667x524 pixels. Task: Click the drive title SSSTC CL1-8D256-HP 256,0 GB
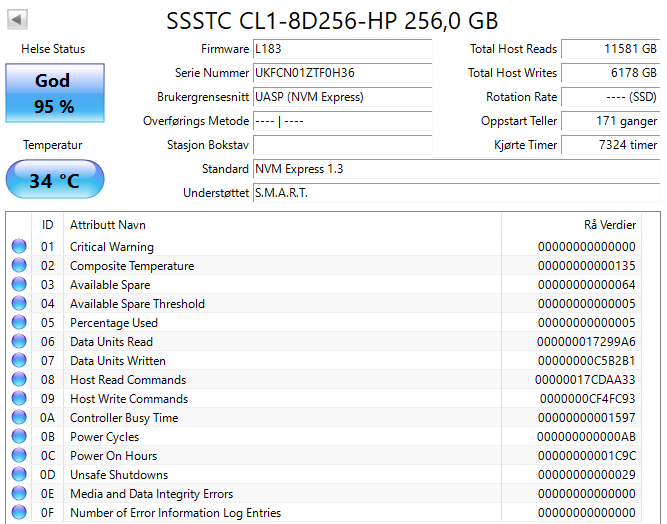coord(332,20)
